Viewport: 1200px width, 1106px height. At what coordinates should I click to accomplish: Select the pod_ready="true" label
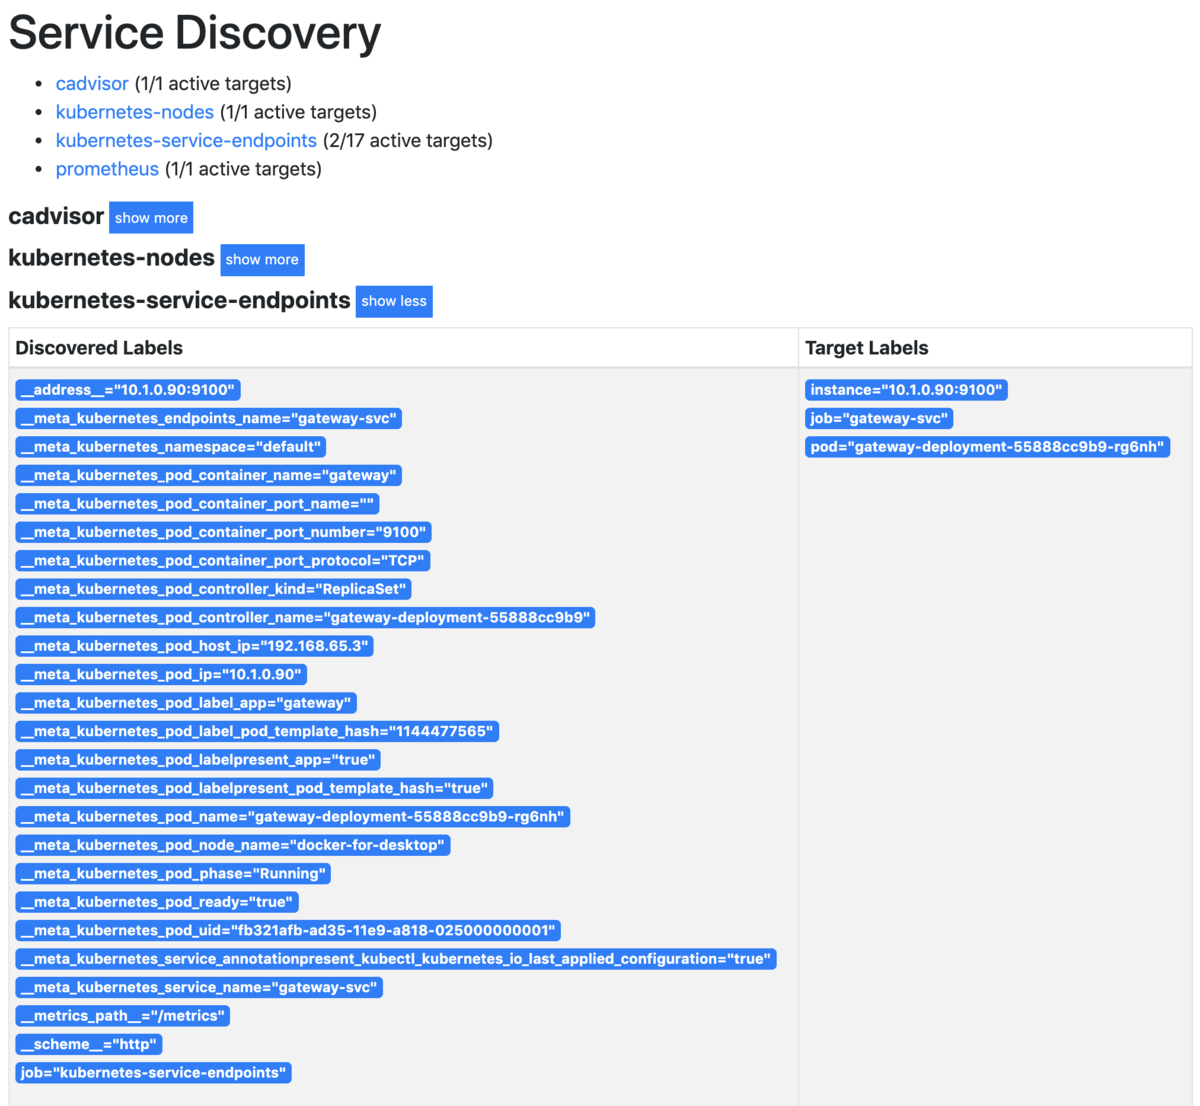(x=157, y=902)
